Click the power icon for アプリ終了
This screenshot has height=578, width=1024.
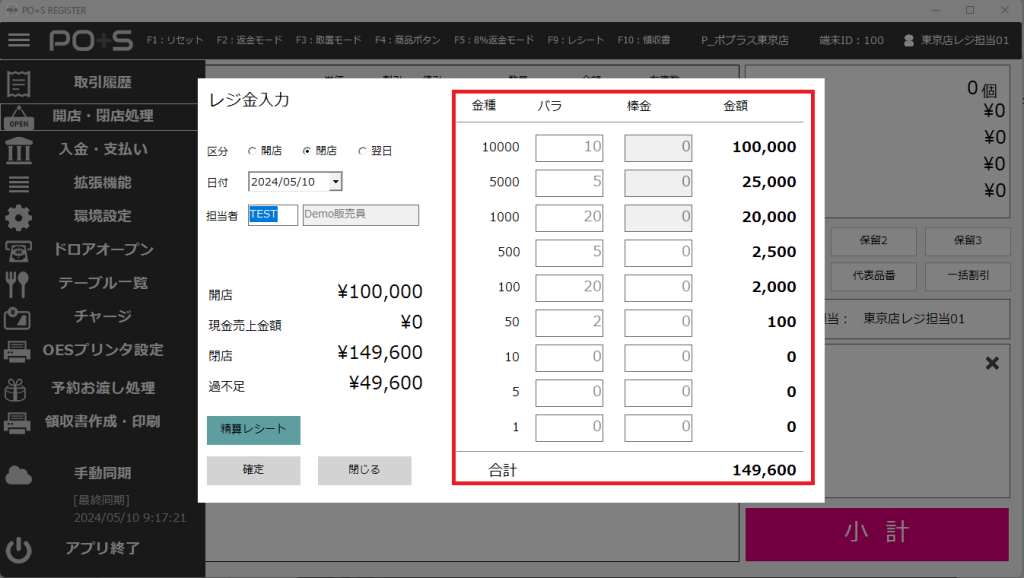click(19, 548)
